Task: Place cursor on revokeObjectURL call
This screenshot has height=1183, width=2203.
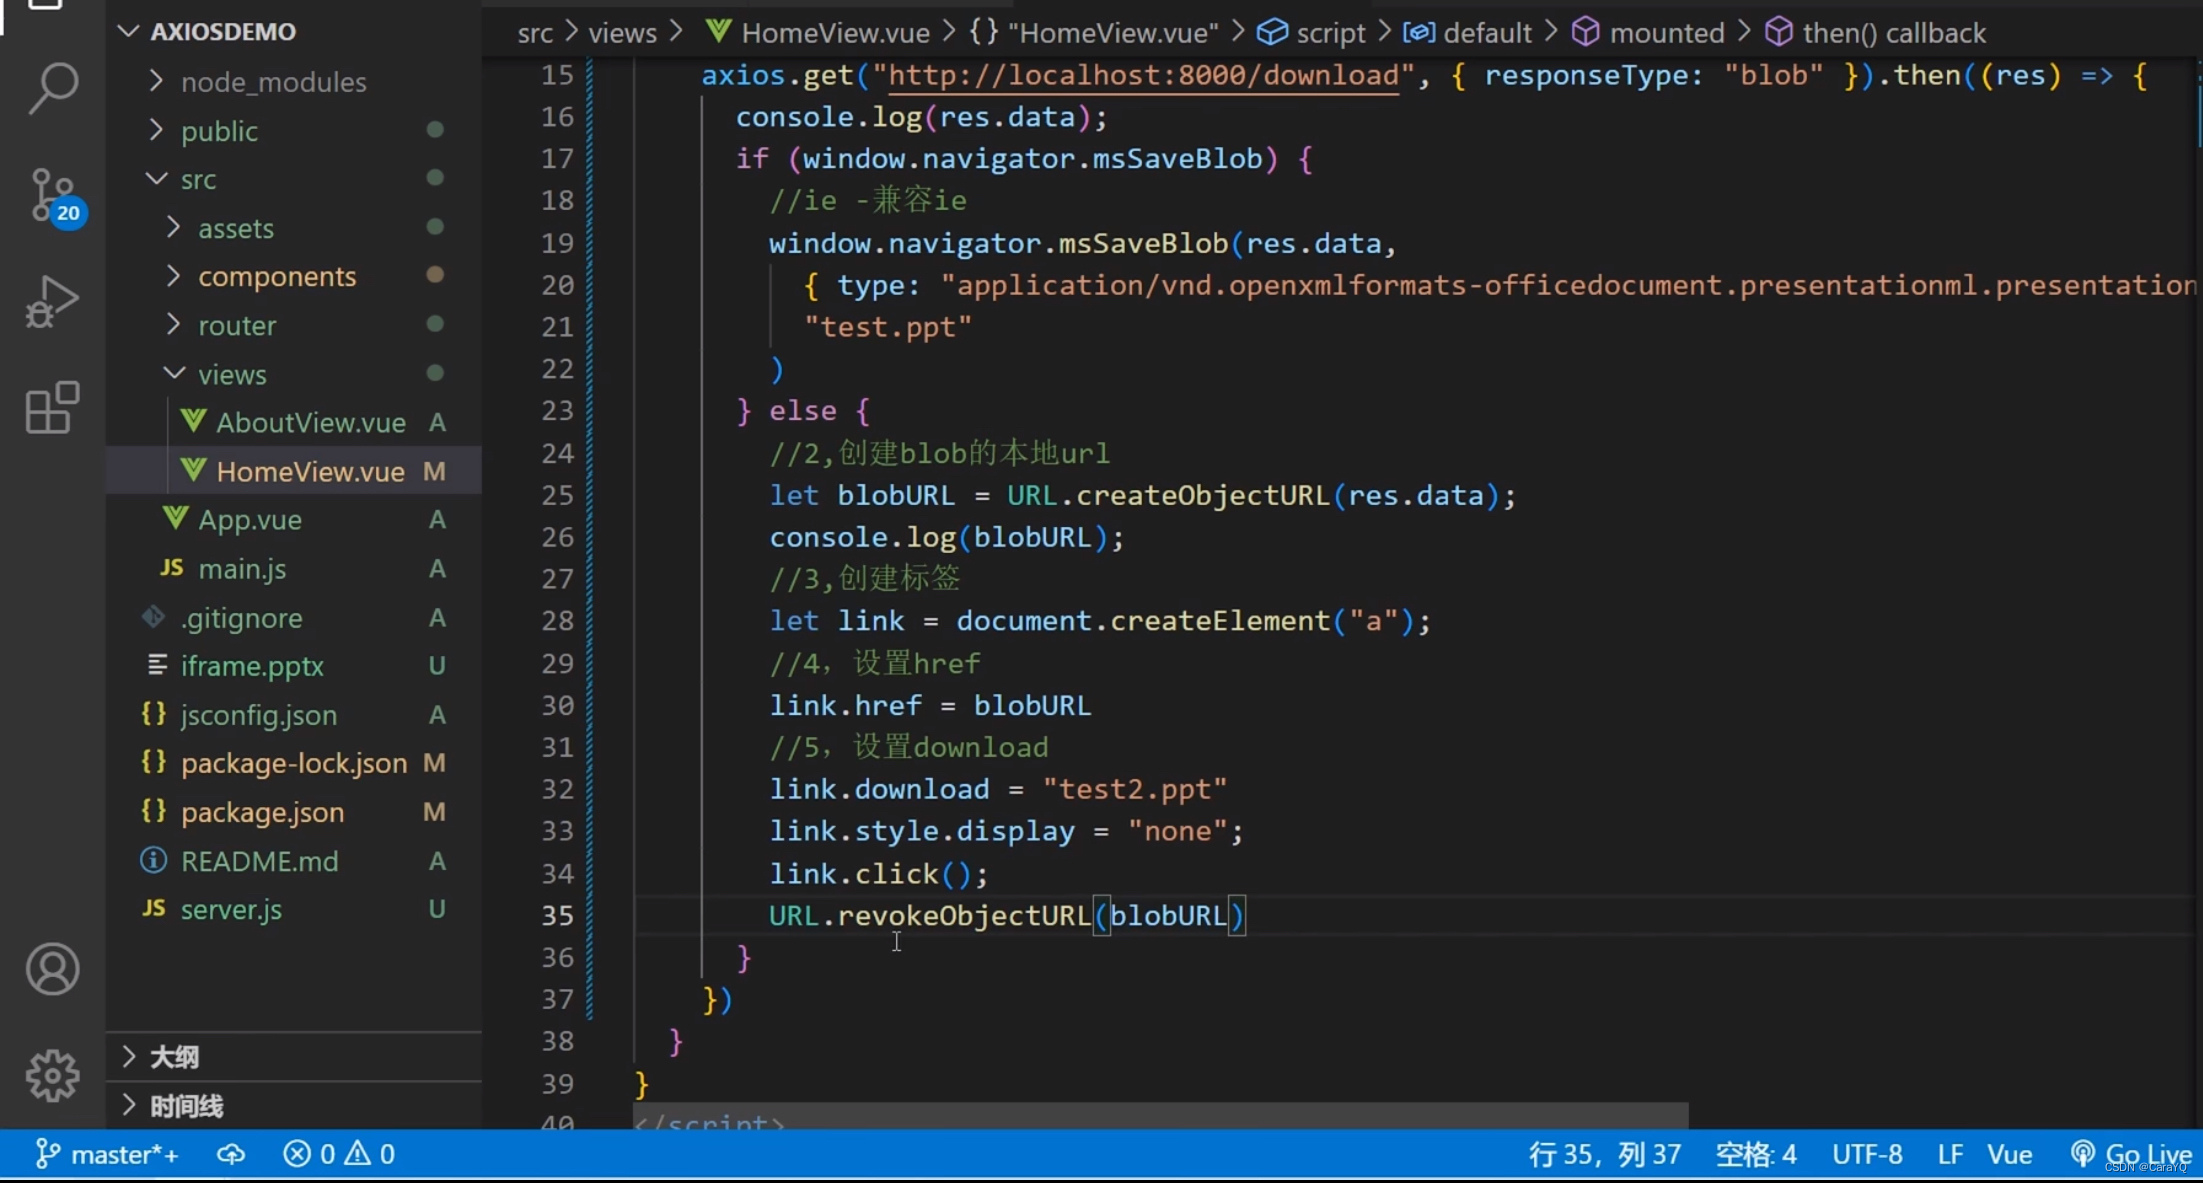Action: tap(964, 916)
